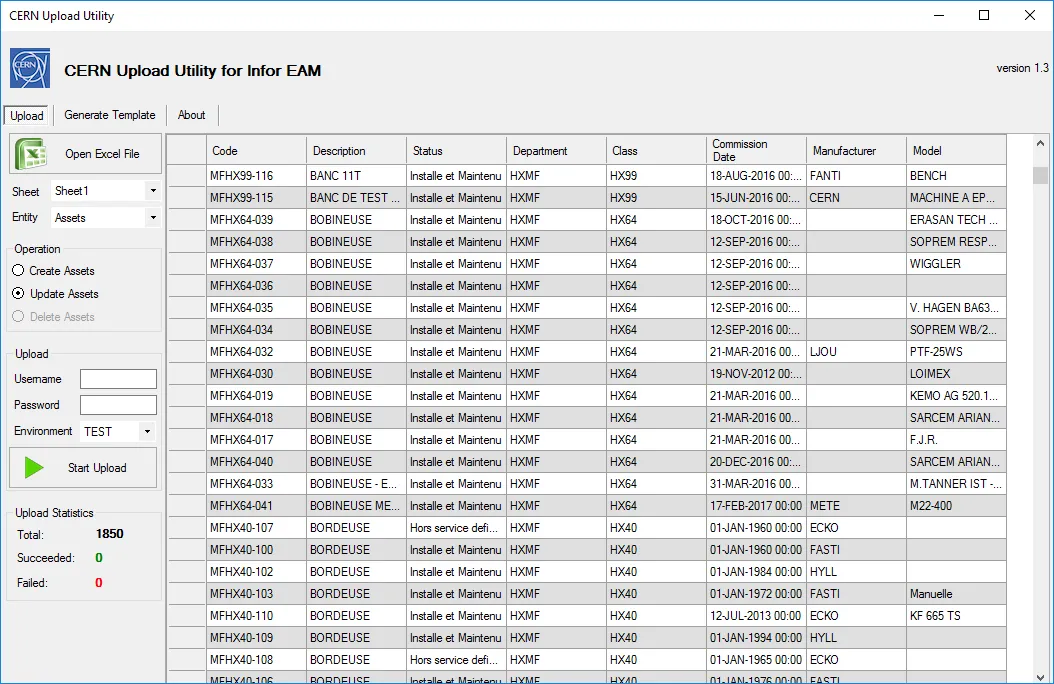Click the date cell 01-JAN-1994 00:00
The image size is (1054, 684).
point(756,638)
